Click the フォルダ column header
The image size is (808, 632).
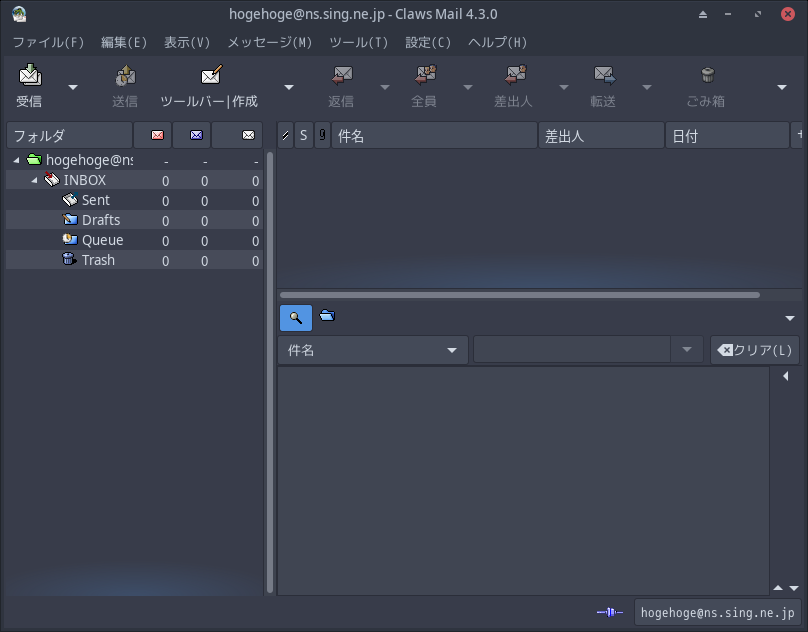pyautogui.click(x=70, y=136)
